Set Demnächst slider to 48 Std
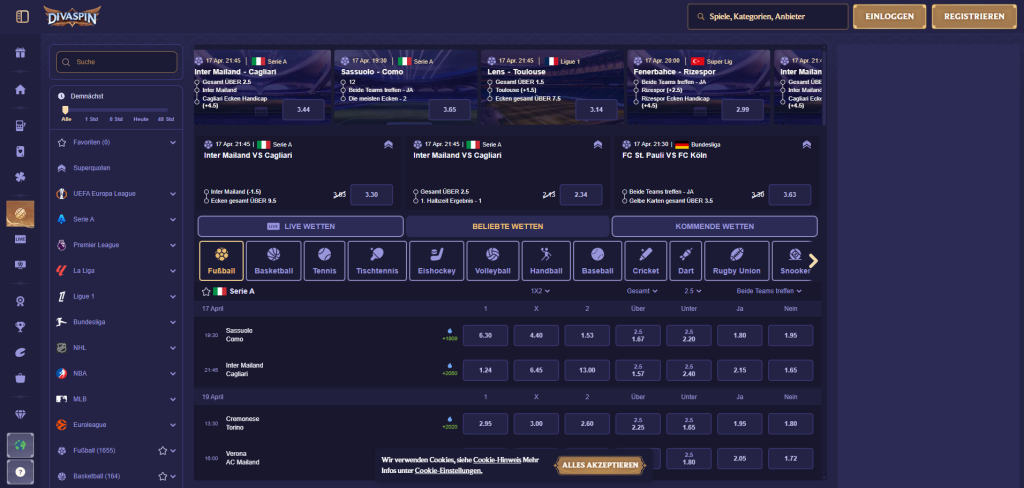The width and height of the screenshot is (1024, 488). click(167, 119)
